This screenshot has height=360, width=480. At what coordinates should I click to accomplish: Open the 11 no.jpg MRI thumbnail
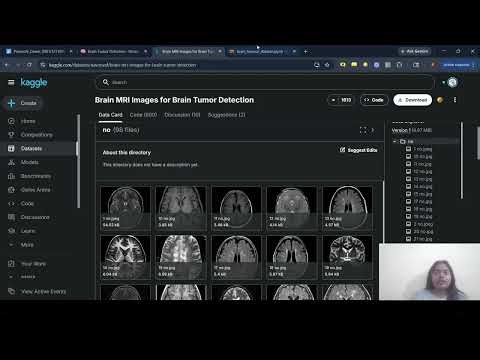click(x=236, y=208)
